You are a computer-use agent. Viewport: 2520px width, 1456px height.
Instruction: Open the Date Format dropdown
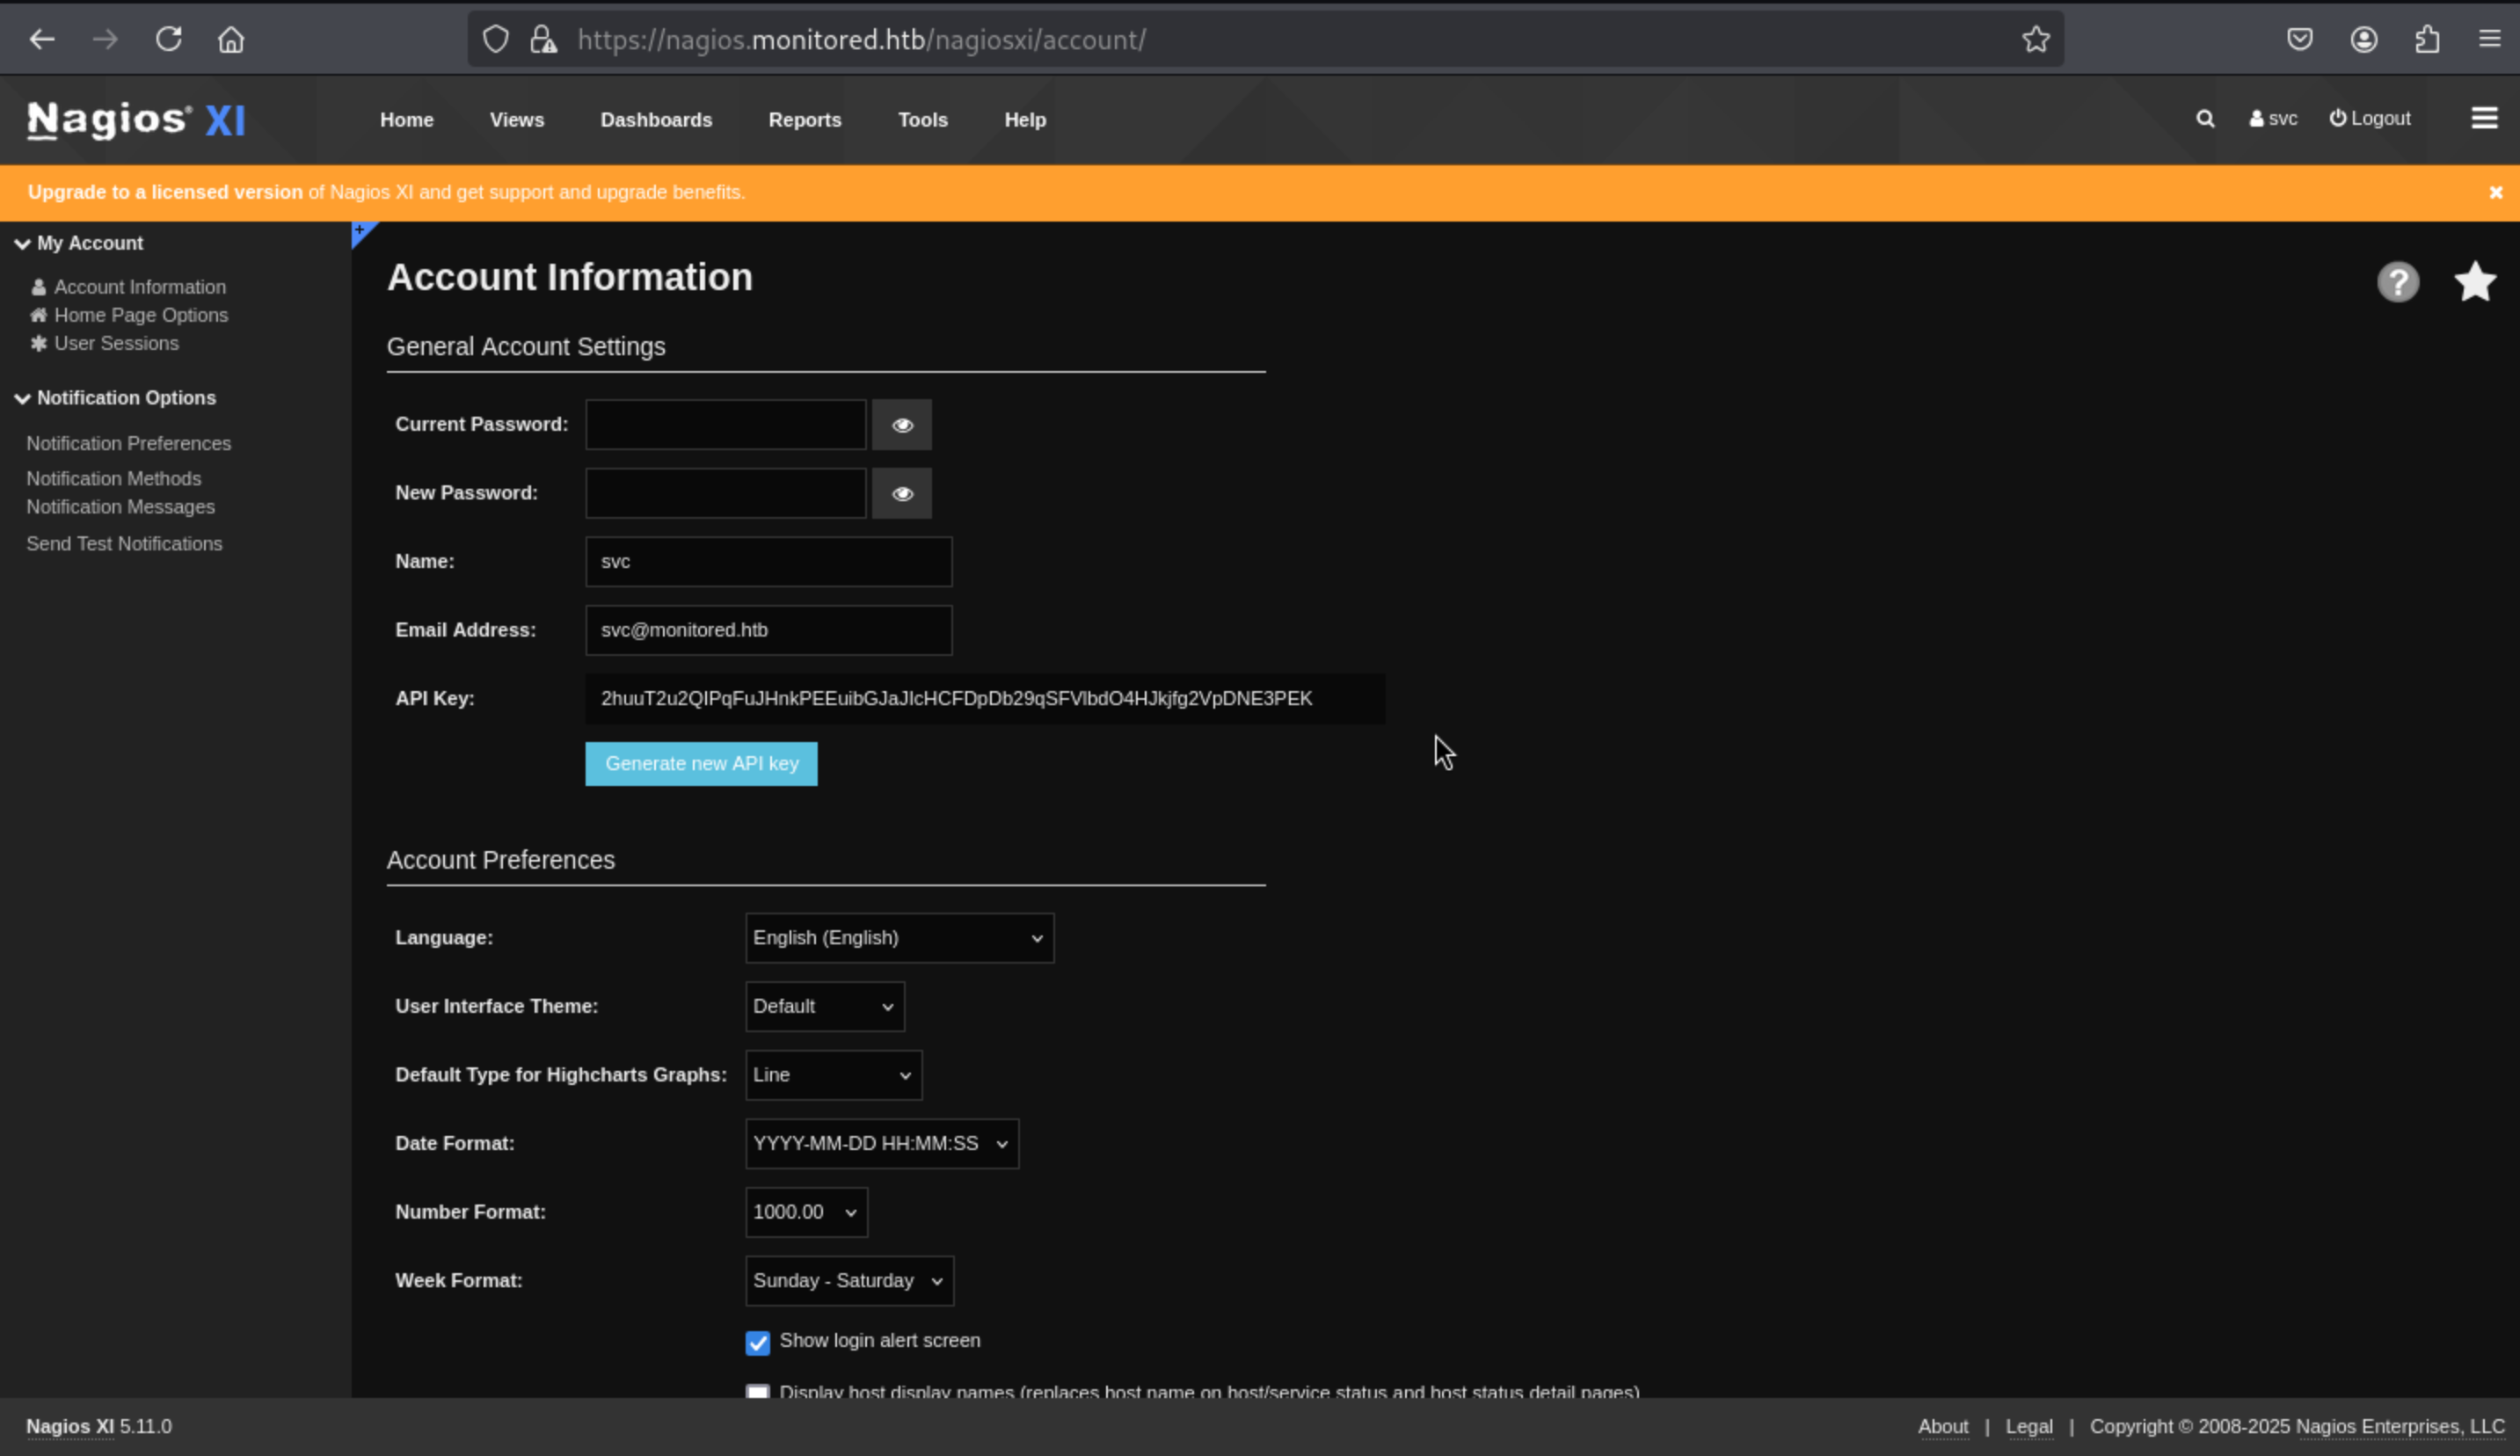pos(881,1143)
